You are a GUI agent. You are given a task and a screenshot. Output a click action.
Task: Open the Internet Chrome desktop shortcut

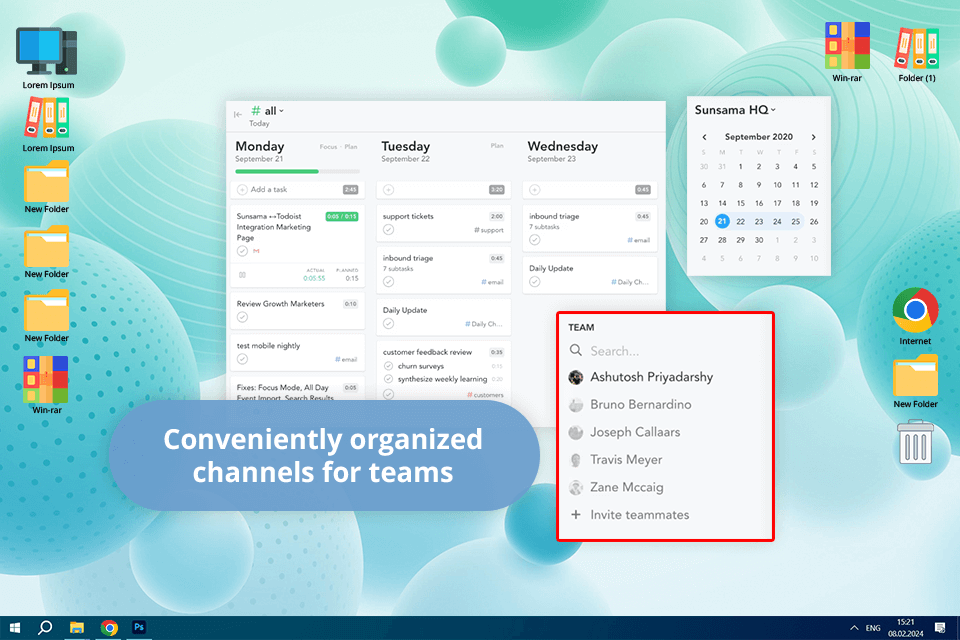pos(915,316)
